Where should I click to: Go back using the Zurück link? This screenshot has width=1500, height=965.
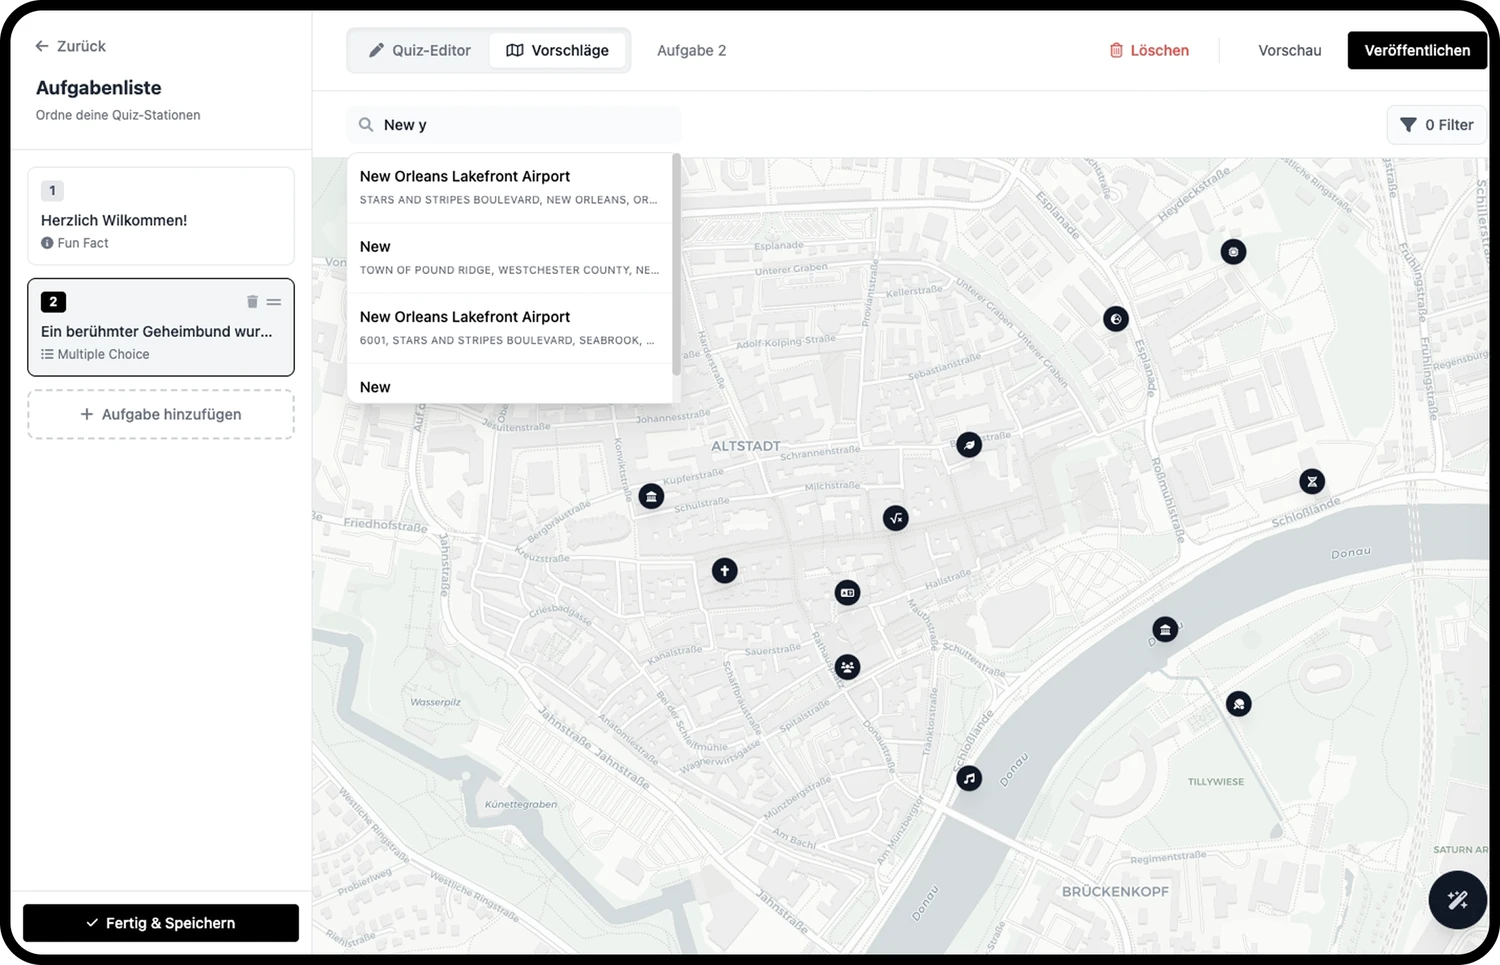[x=70, y=46]
